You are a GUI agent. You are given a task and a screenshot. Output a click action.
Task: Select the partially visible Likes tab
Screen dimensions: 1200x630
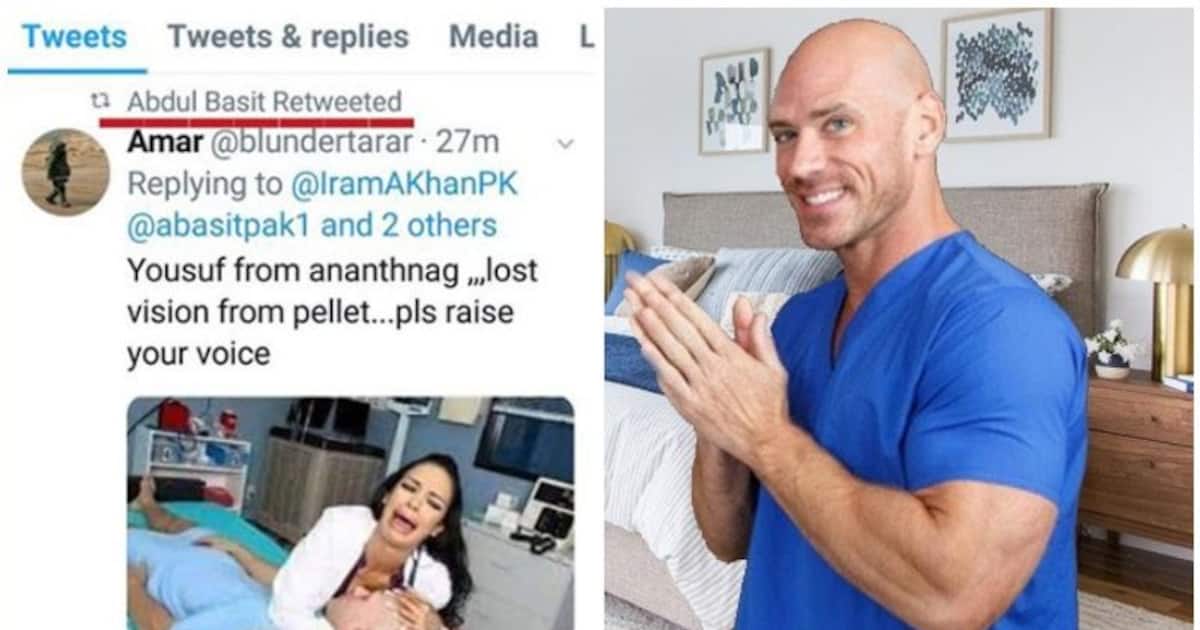(587, 37)
